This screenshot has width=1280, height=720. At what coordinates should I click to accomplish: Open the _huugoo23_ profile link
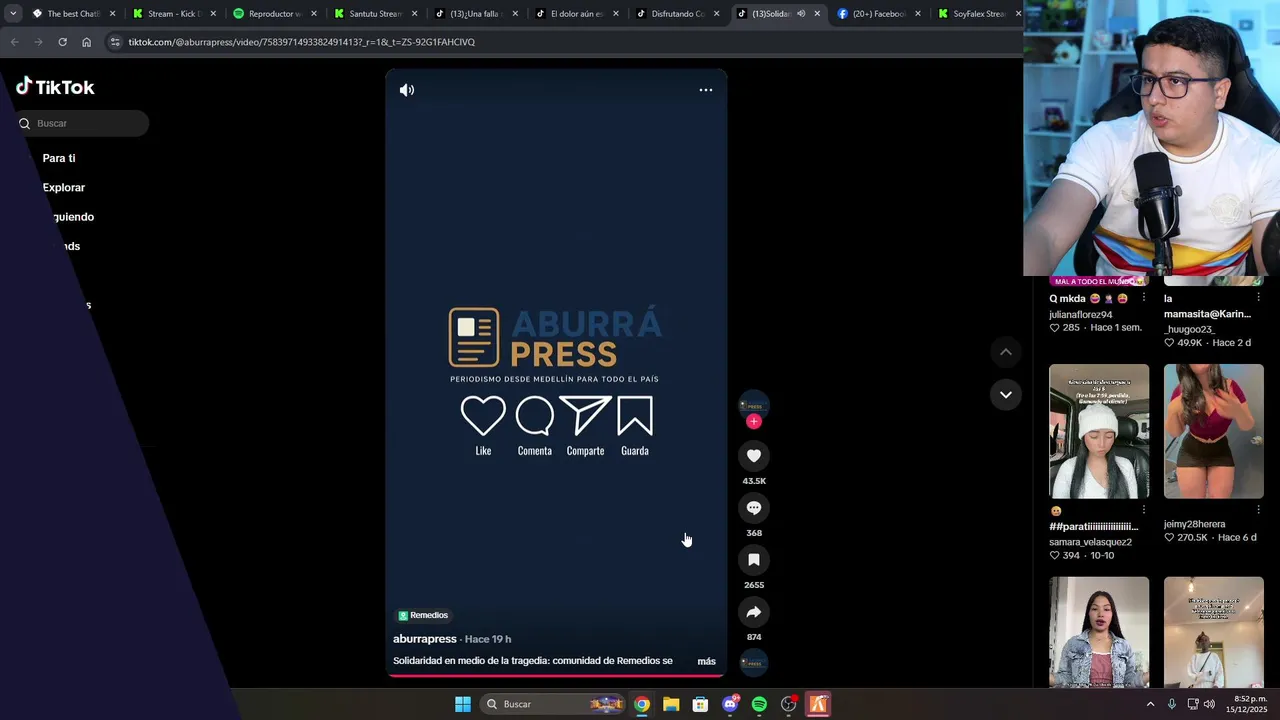pyautogui.click(x=1189, y=329)
